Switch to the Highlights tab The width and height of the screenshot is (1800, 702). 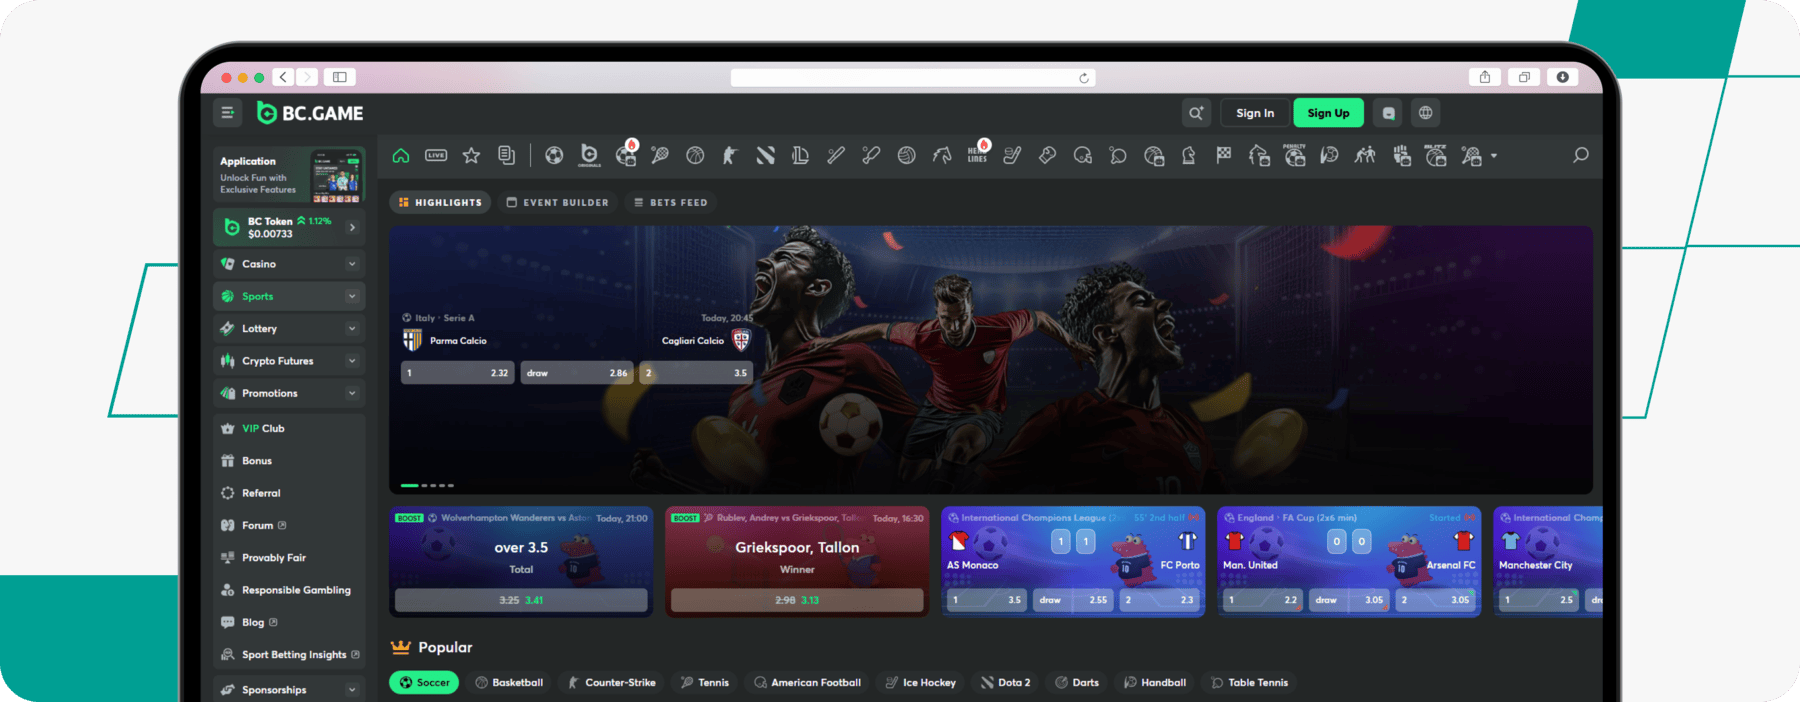(440, 202)
